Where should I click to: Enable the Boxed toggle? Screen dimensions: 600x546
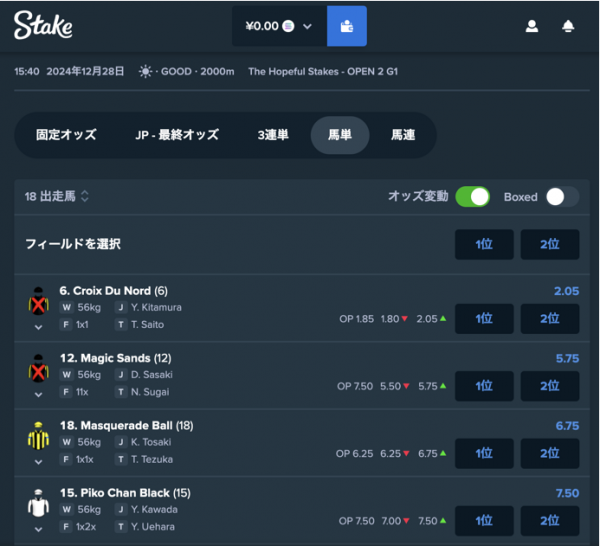[562, 197]
